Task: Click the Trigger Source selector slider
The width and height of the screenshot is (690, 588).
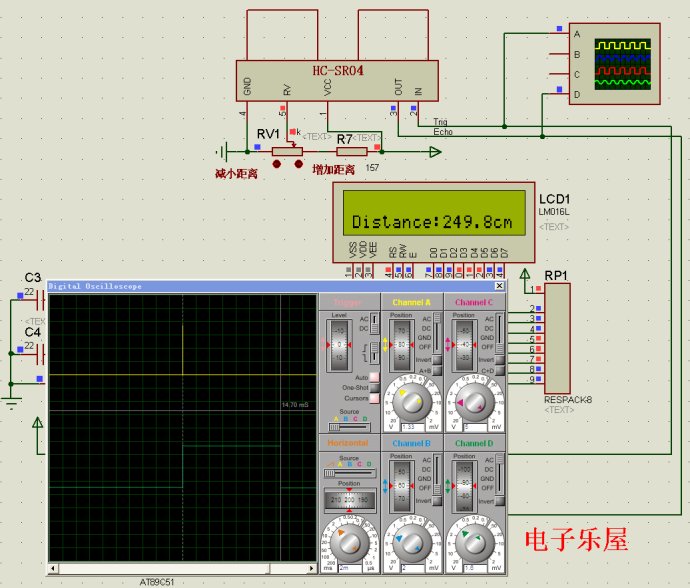Action: (x=349, y=427)
